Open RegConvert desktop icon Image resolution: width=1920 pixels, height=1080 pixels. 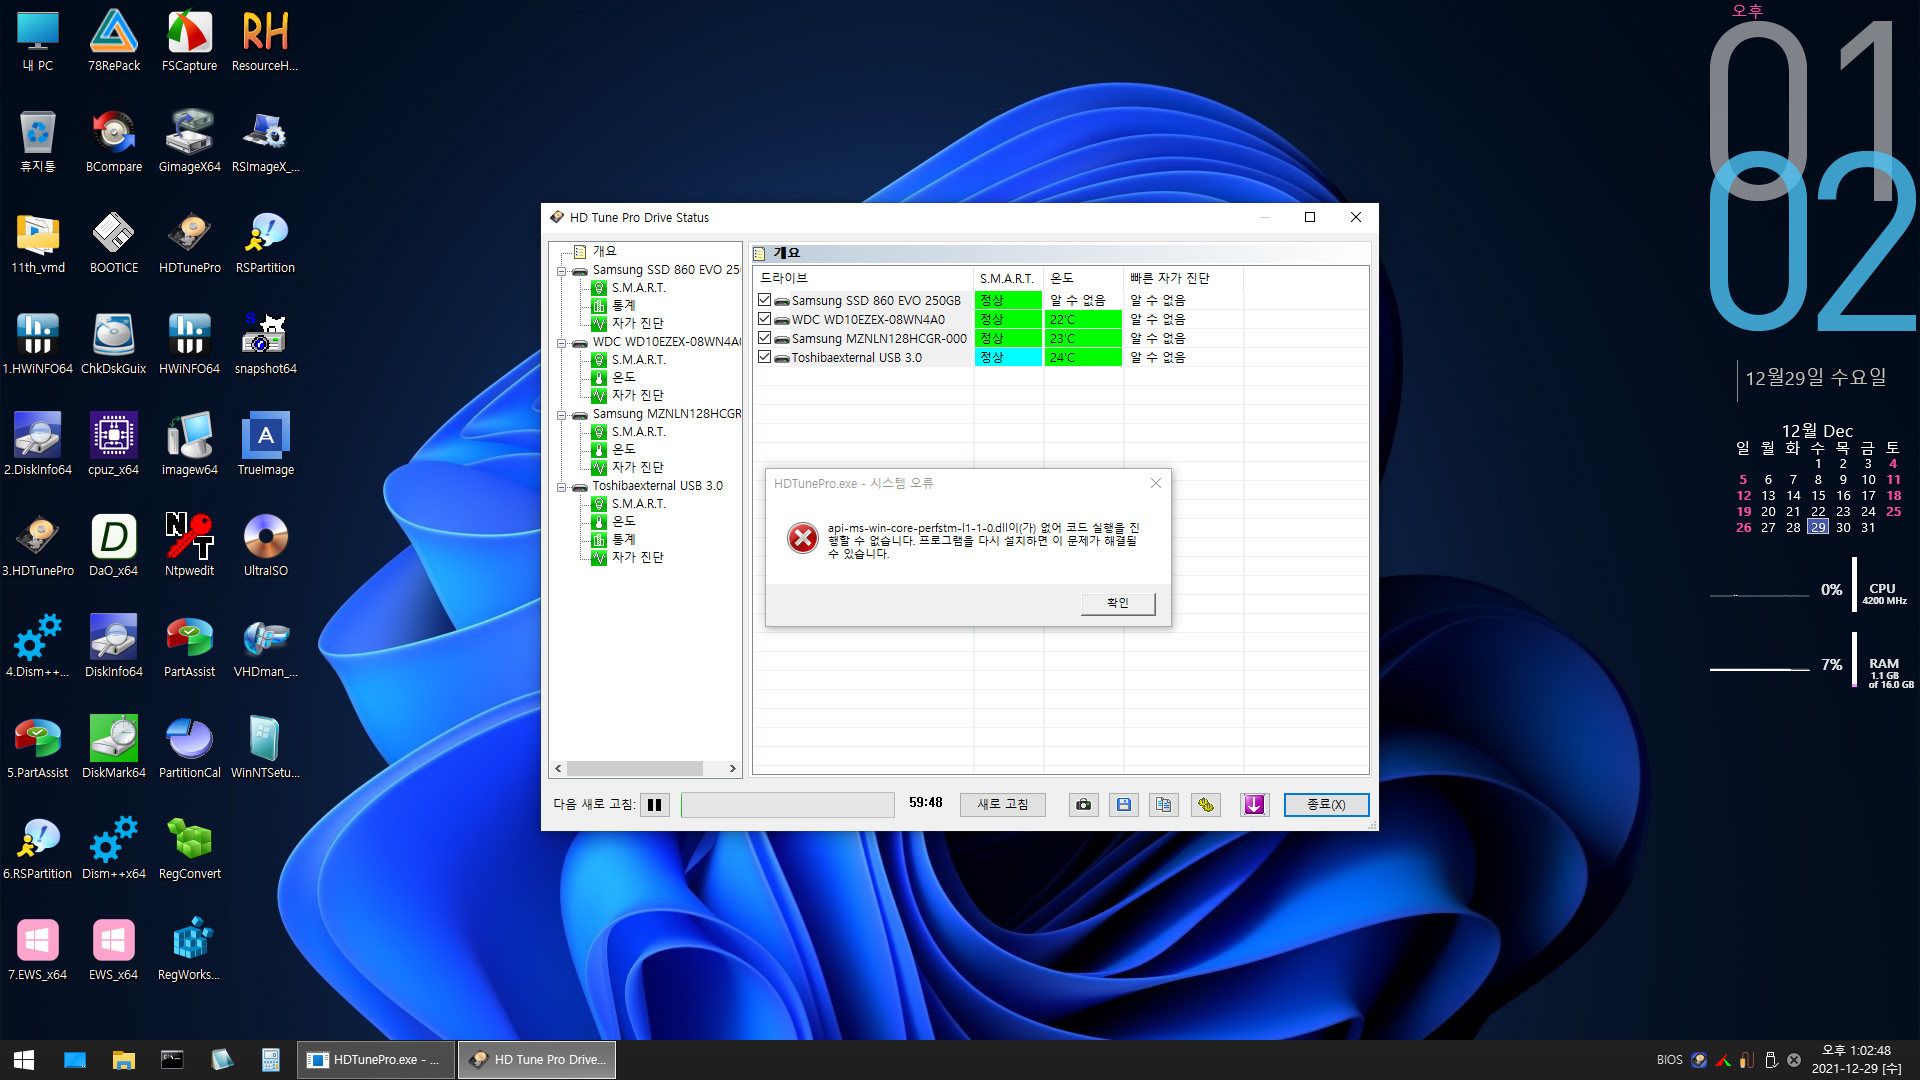pyautogui.click(x=189, y=849)
